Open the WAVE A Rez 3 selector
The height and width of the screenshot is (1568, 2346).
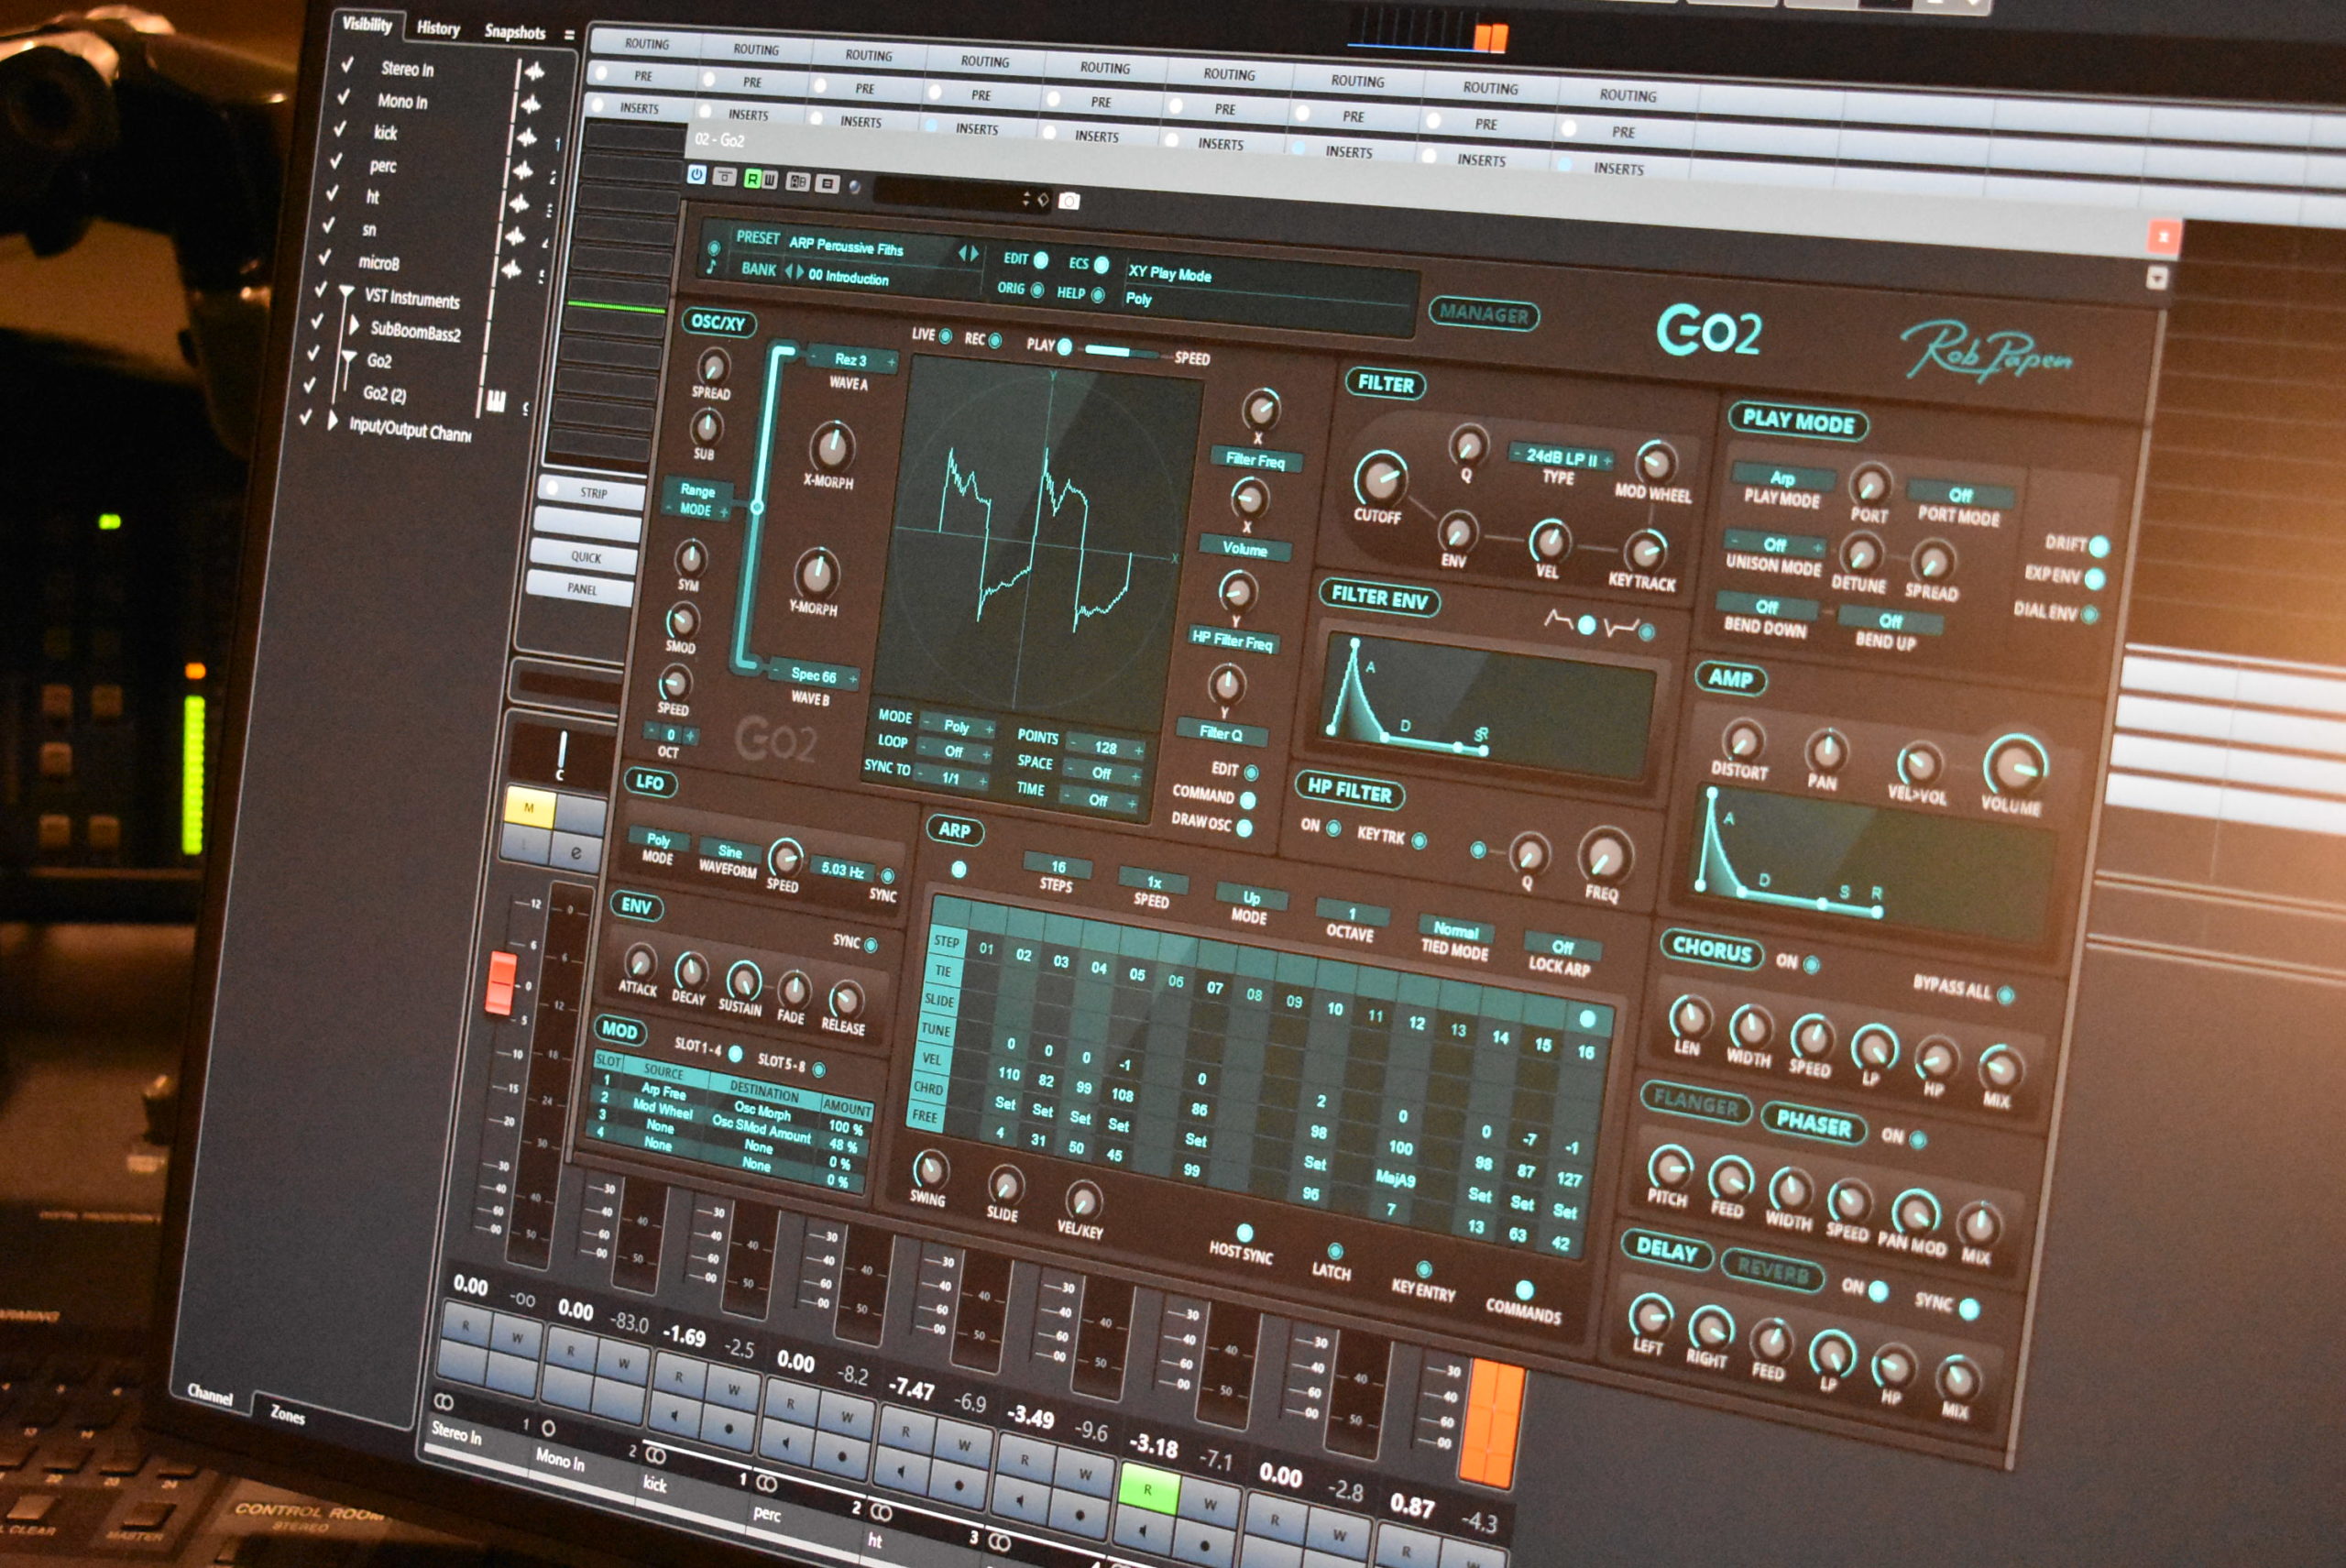851,359
